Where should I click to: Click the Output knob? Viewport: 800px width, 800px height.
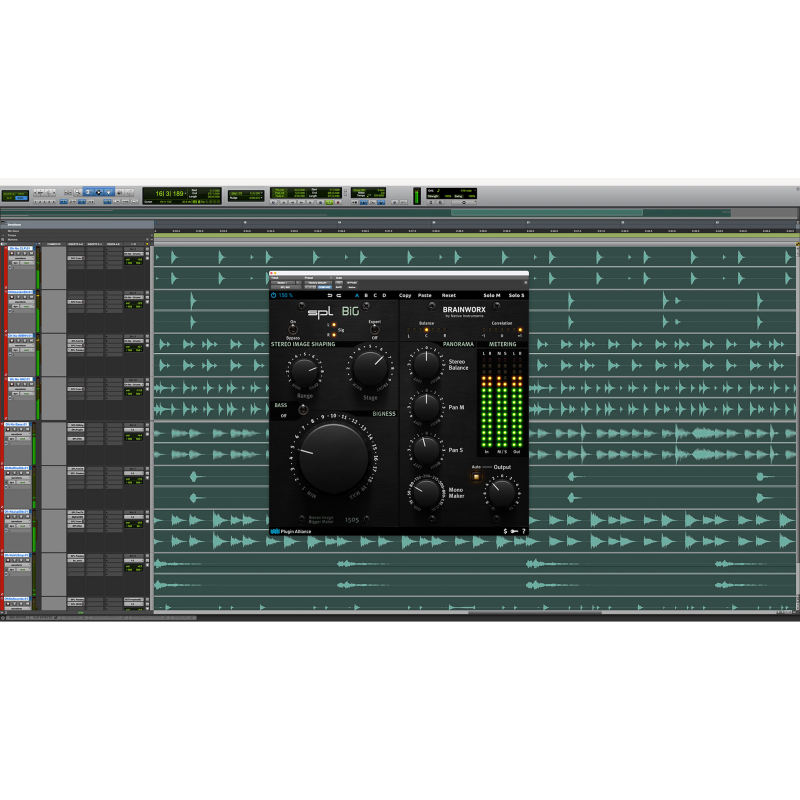pyautogui.click(x=502, y=492)
